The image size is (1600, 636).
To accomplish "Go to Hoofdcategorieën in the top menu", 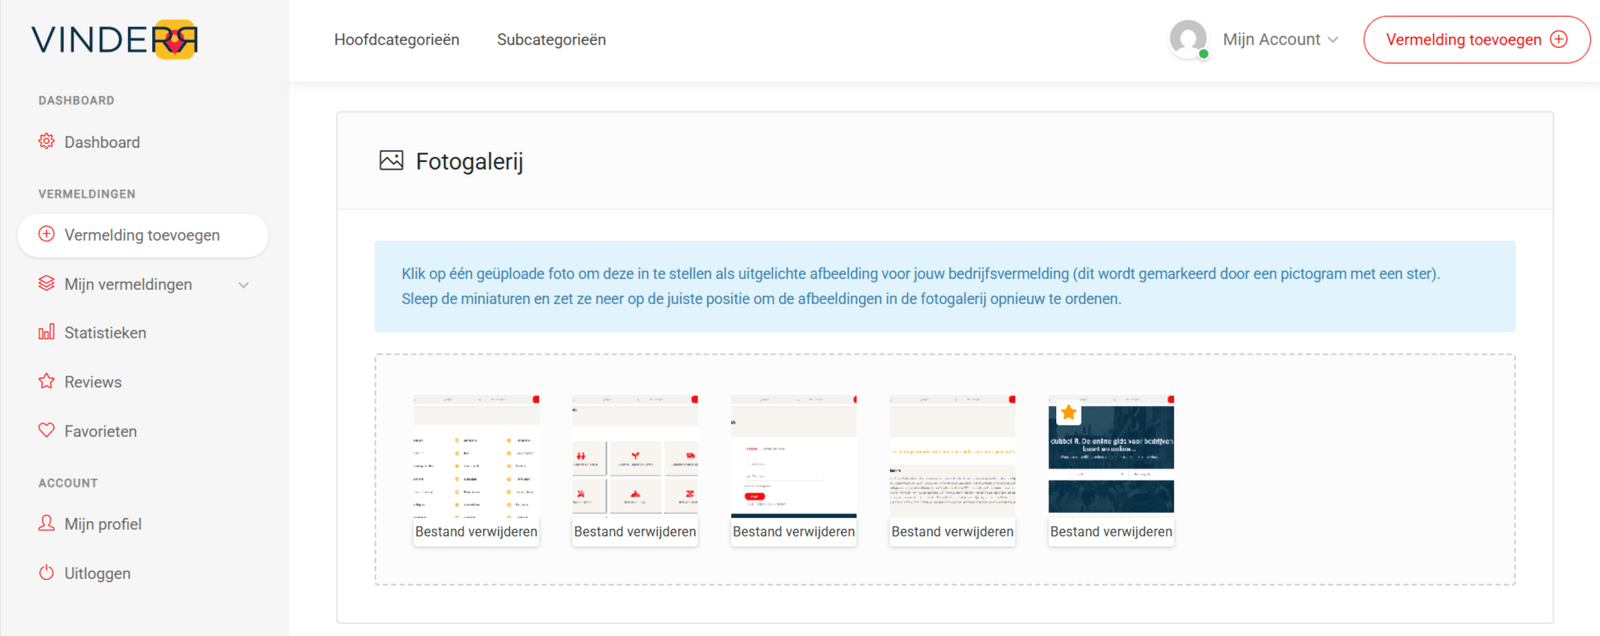I will point(397,40).
